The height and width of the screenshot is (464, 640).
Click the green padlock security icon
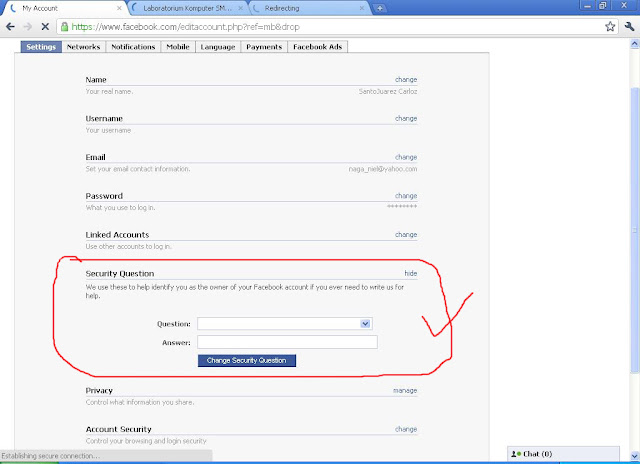click(64, 27)
